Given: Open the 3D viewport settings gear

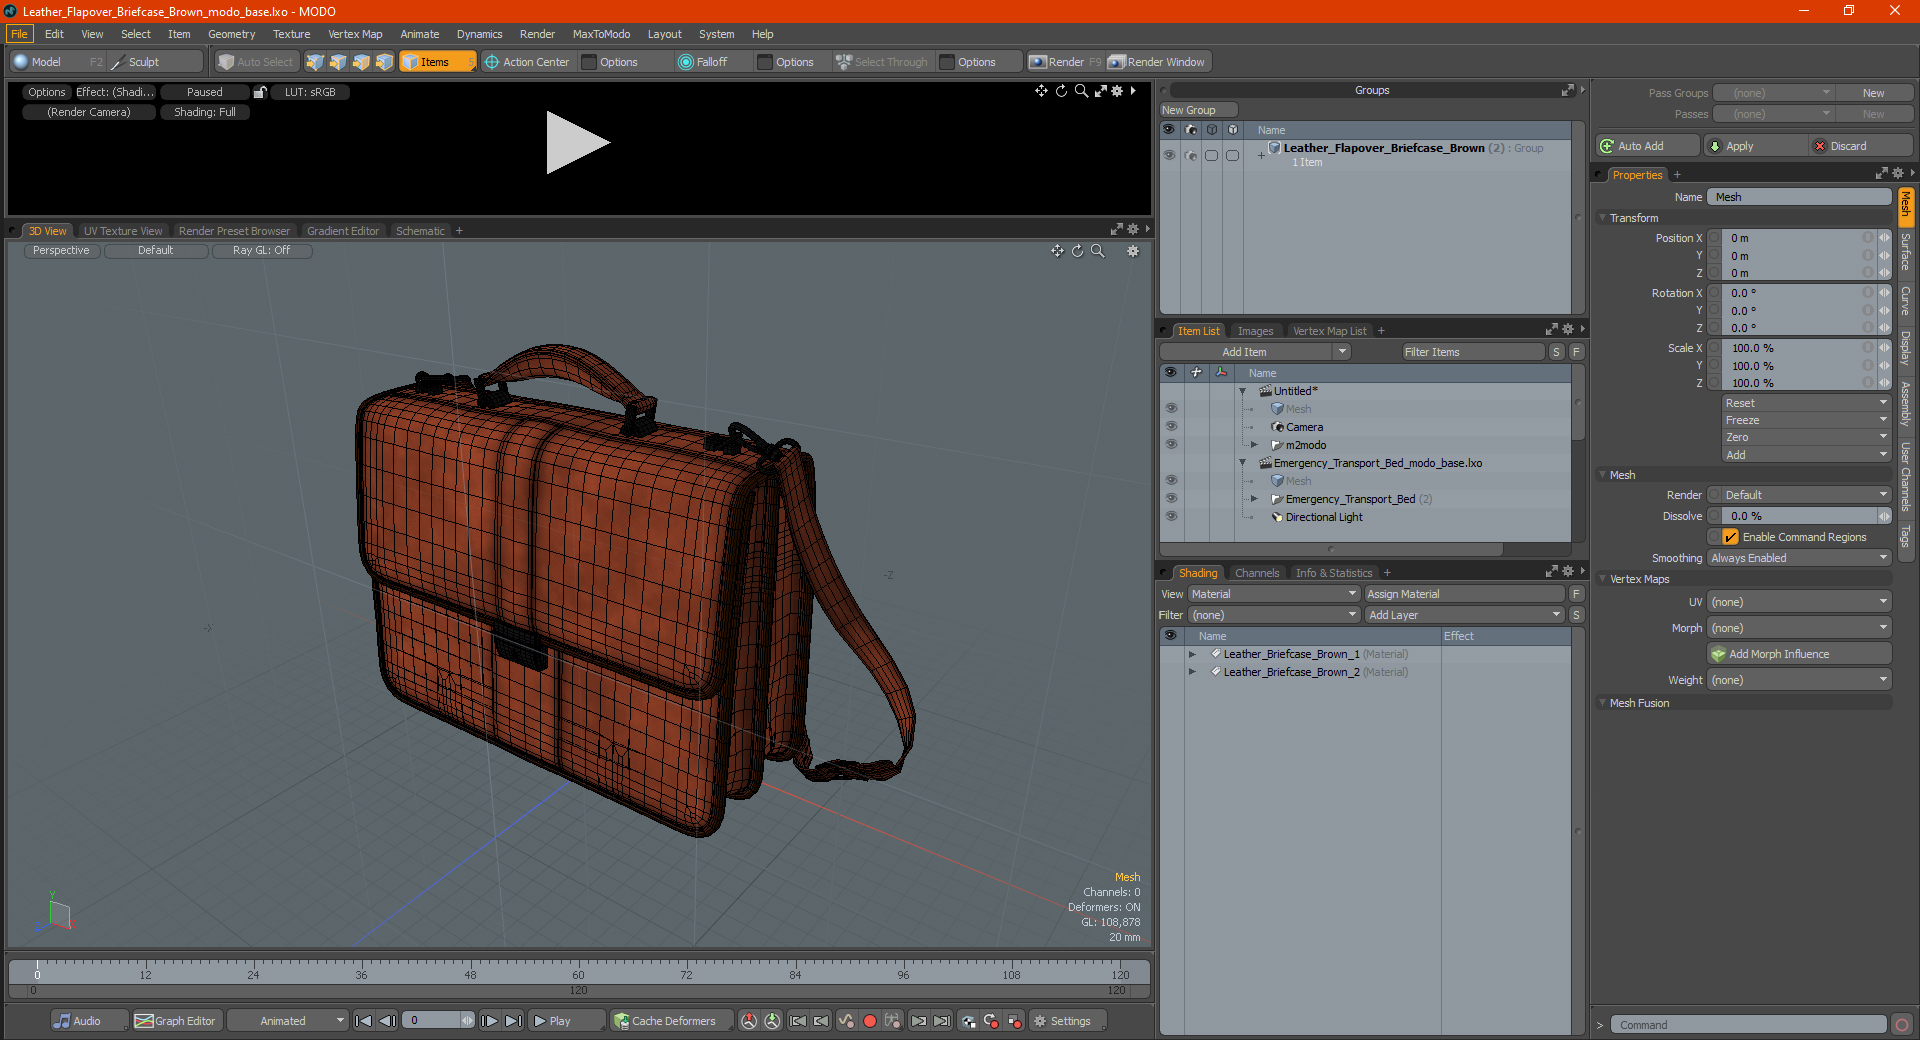Looking at the screenshot, I should tap(1133, 251).
